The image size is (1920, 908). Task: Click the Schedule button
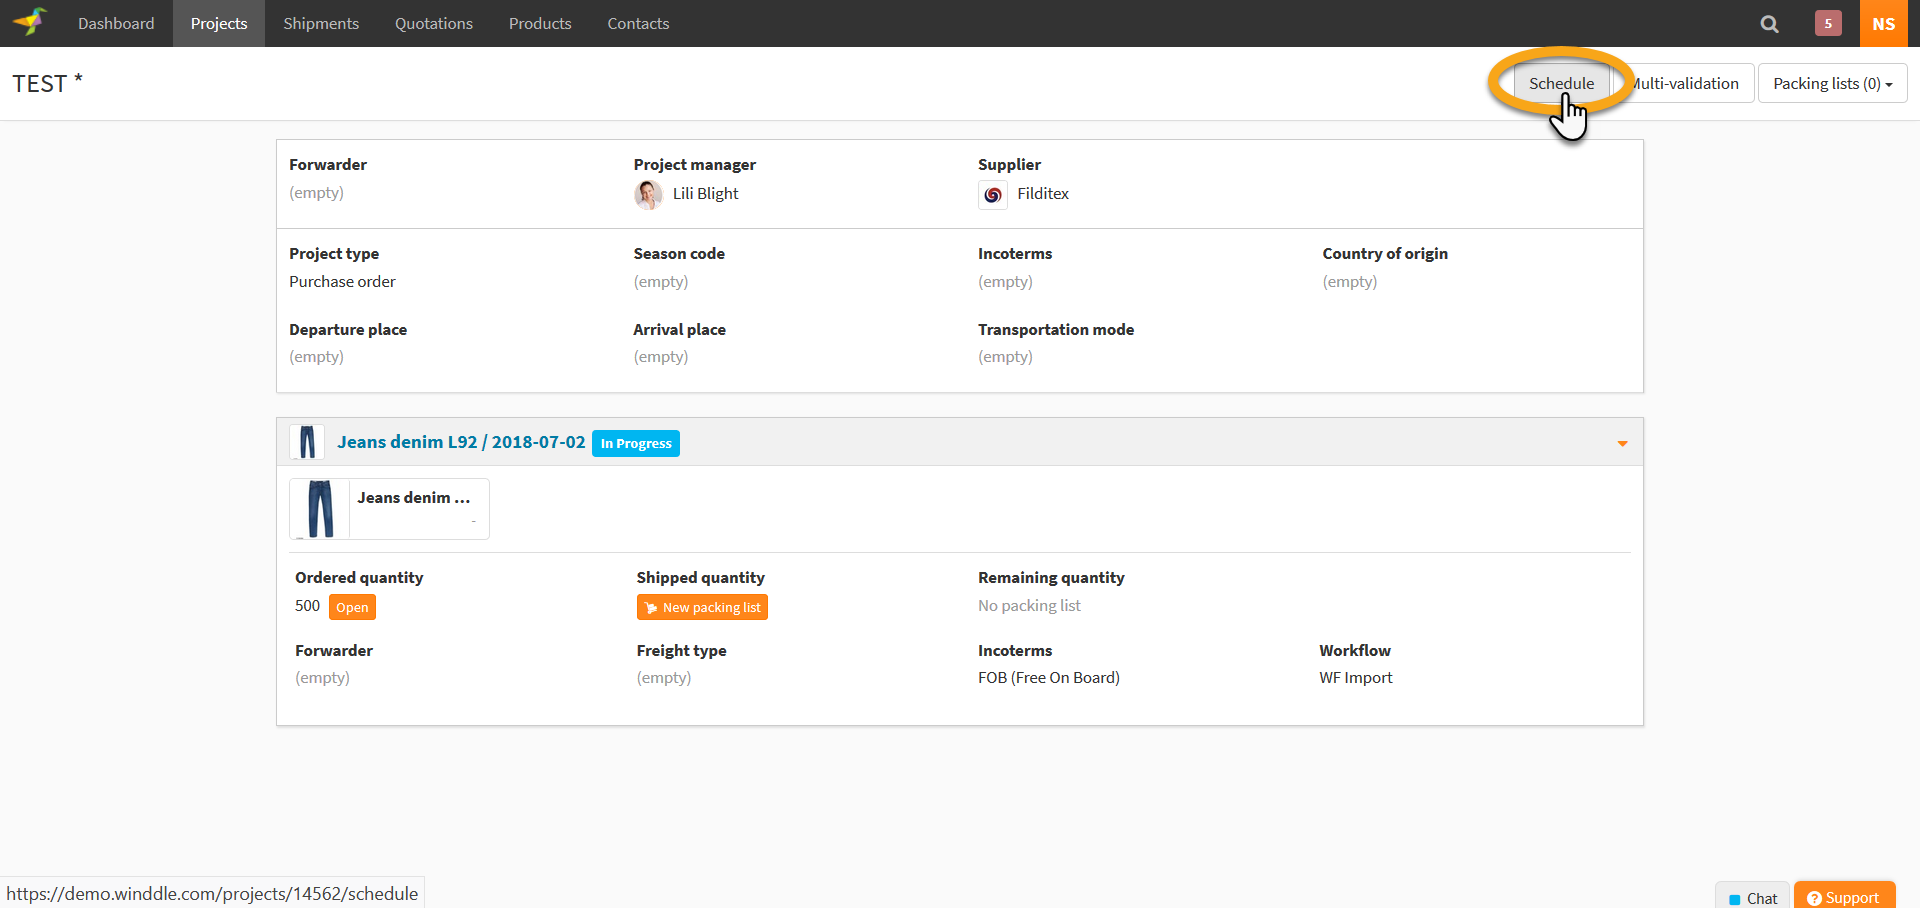(1560, 84)
